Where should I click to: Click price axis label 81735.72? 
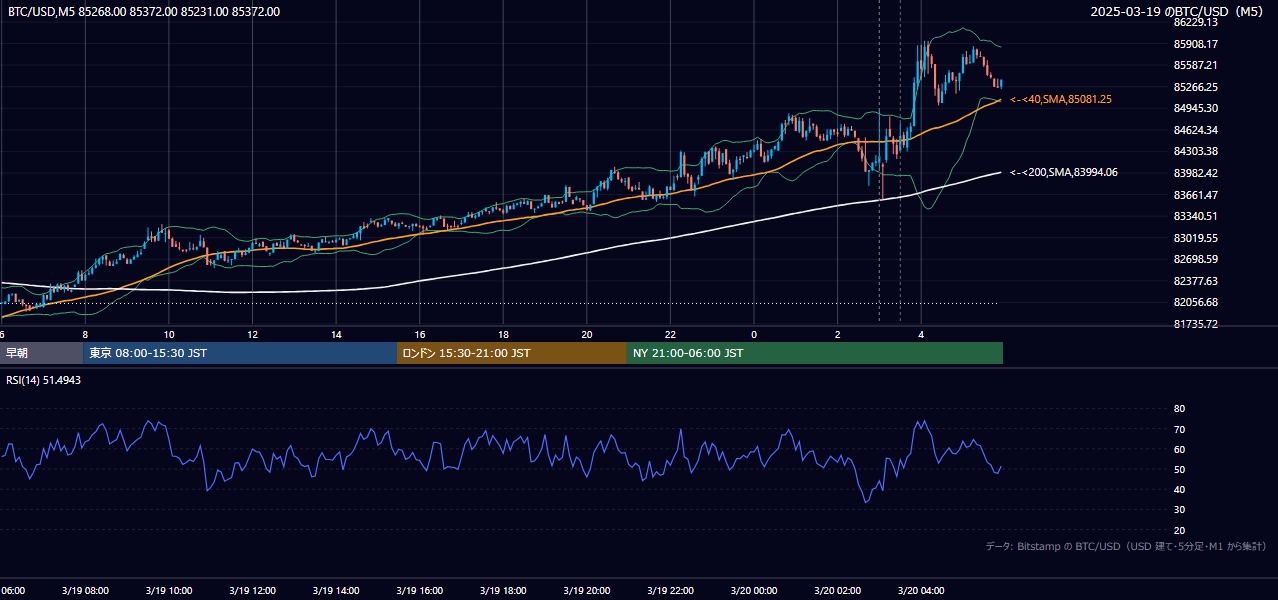(1196, 324)
